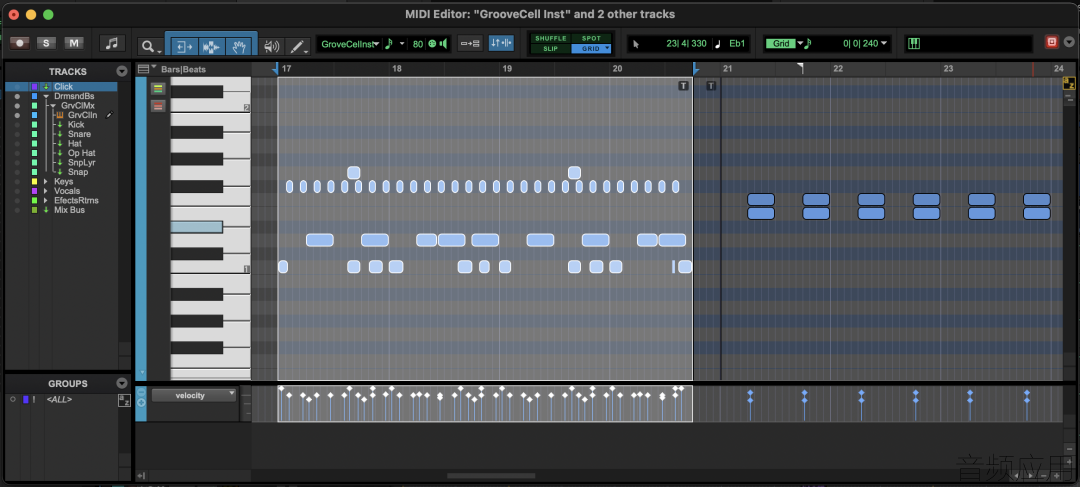Viewport: 1080px width, 487px height.
Task: Select the Click track in list
Action: [x=63, y=86]
